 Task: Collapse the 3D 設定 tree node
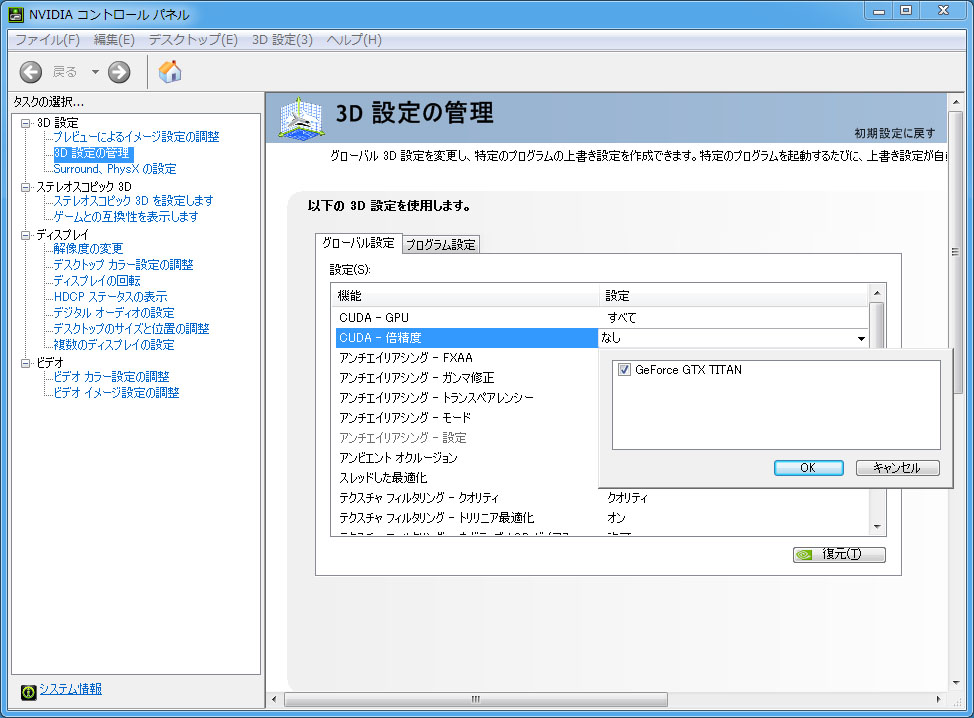coord(25,123)
